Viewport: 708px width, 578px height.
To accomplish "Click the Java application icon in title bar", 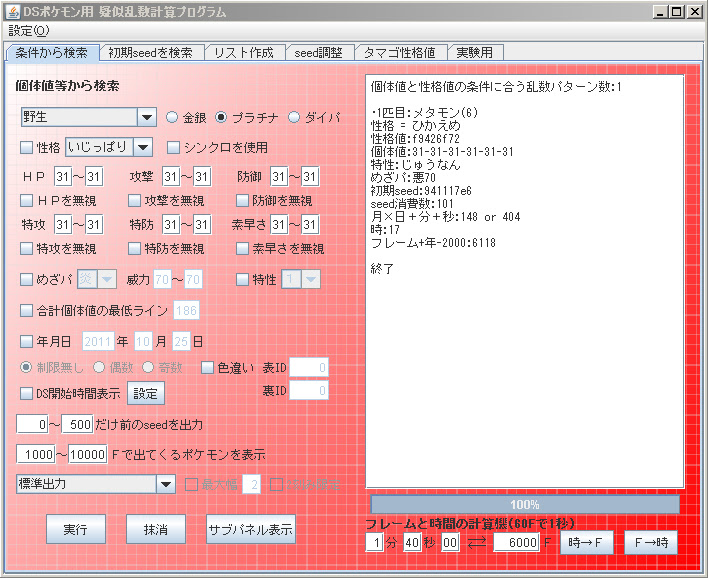I will coord(13,12).
